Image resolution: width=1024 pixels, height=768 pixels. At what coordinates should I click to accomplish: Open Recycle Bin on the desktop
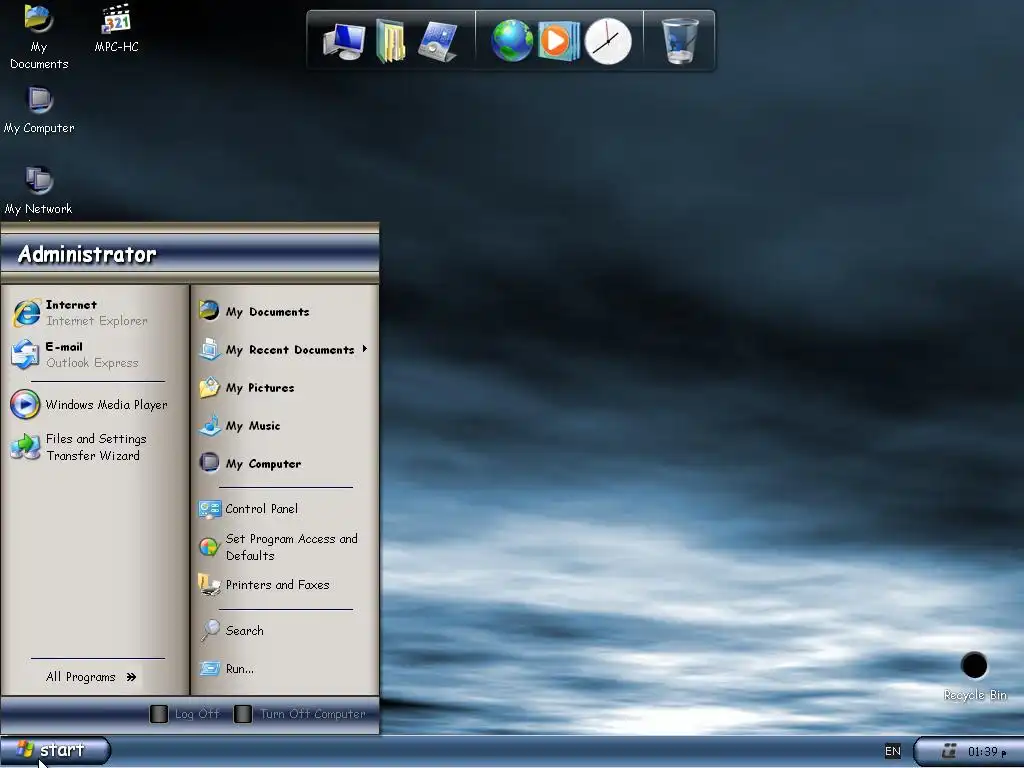tap(974, 676)
